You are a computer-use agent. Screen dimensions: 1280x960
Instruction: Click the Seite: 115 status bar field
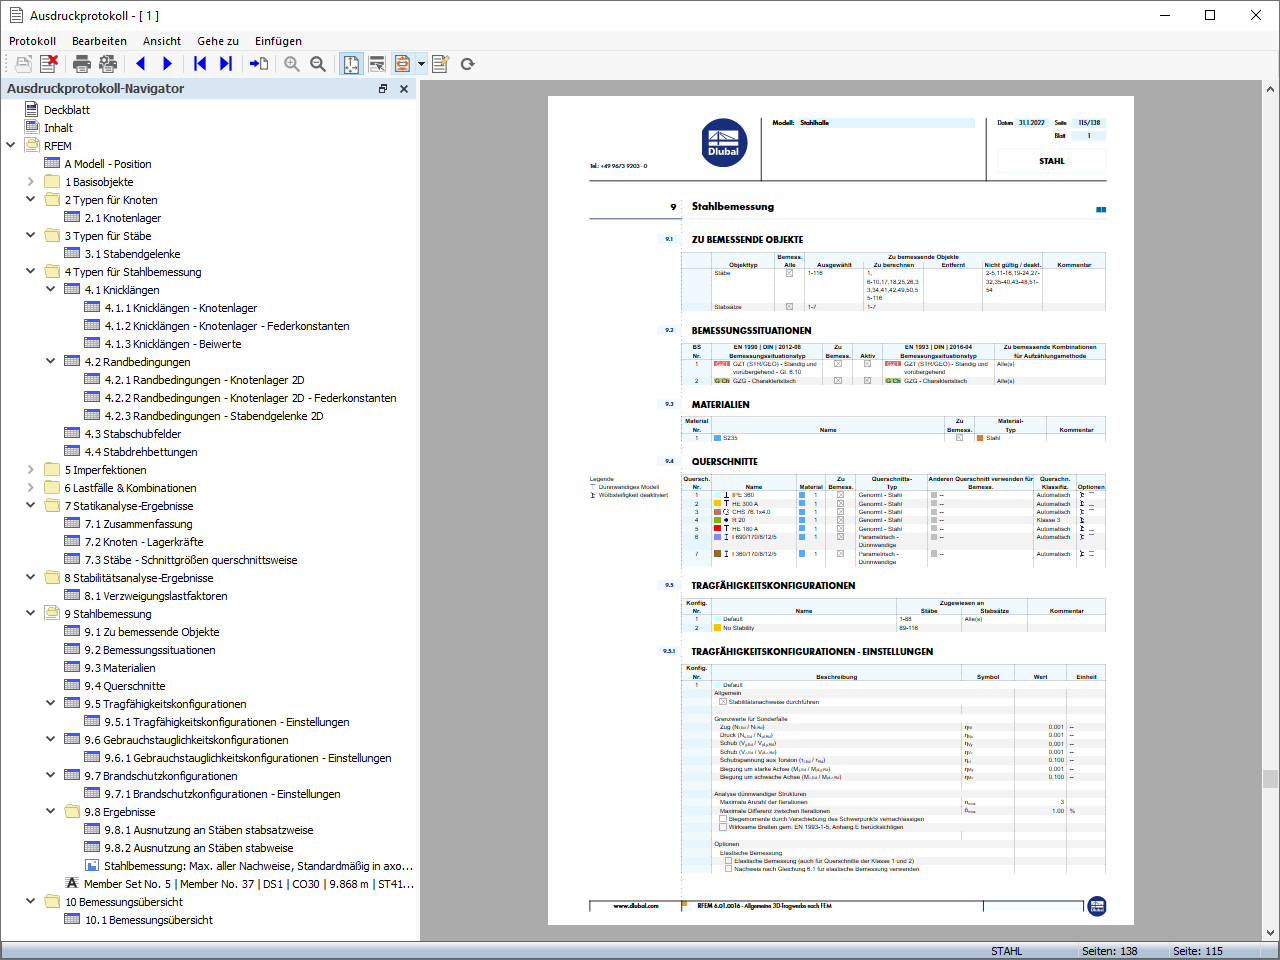point(1198,951)
